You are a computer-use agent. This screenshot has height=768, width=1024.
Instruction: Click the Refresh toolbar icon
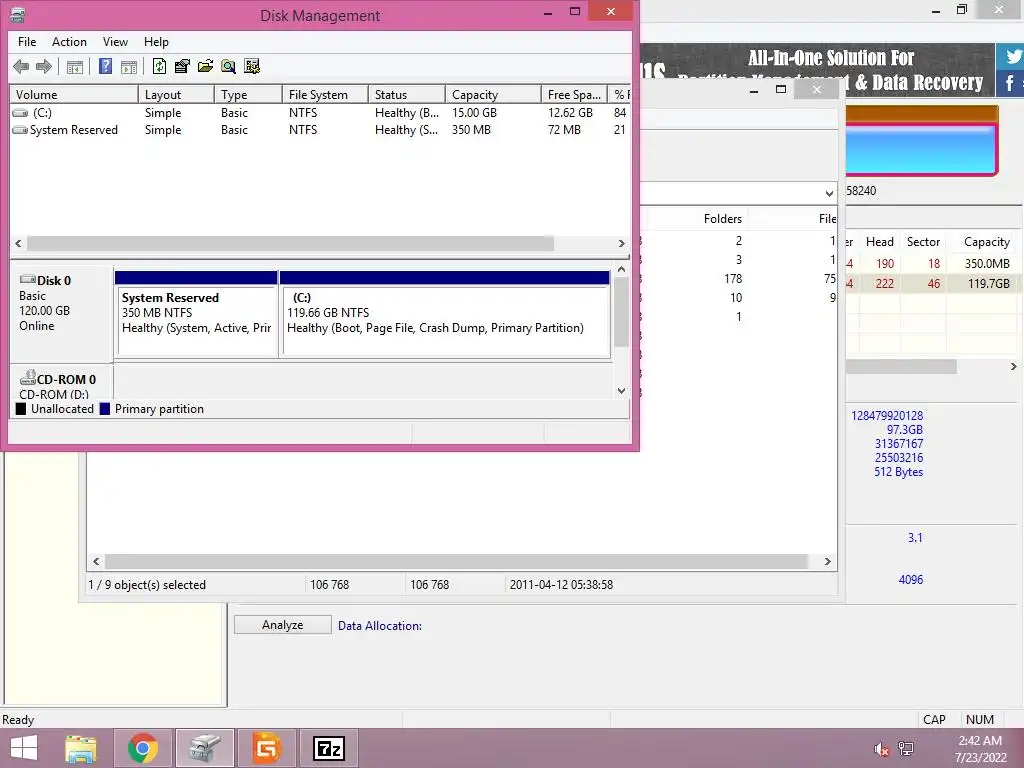(159, 66)
